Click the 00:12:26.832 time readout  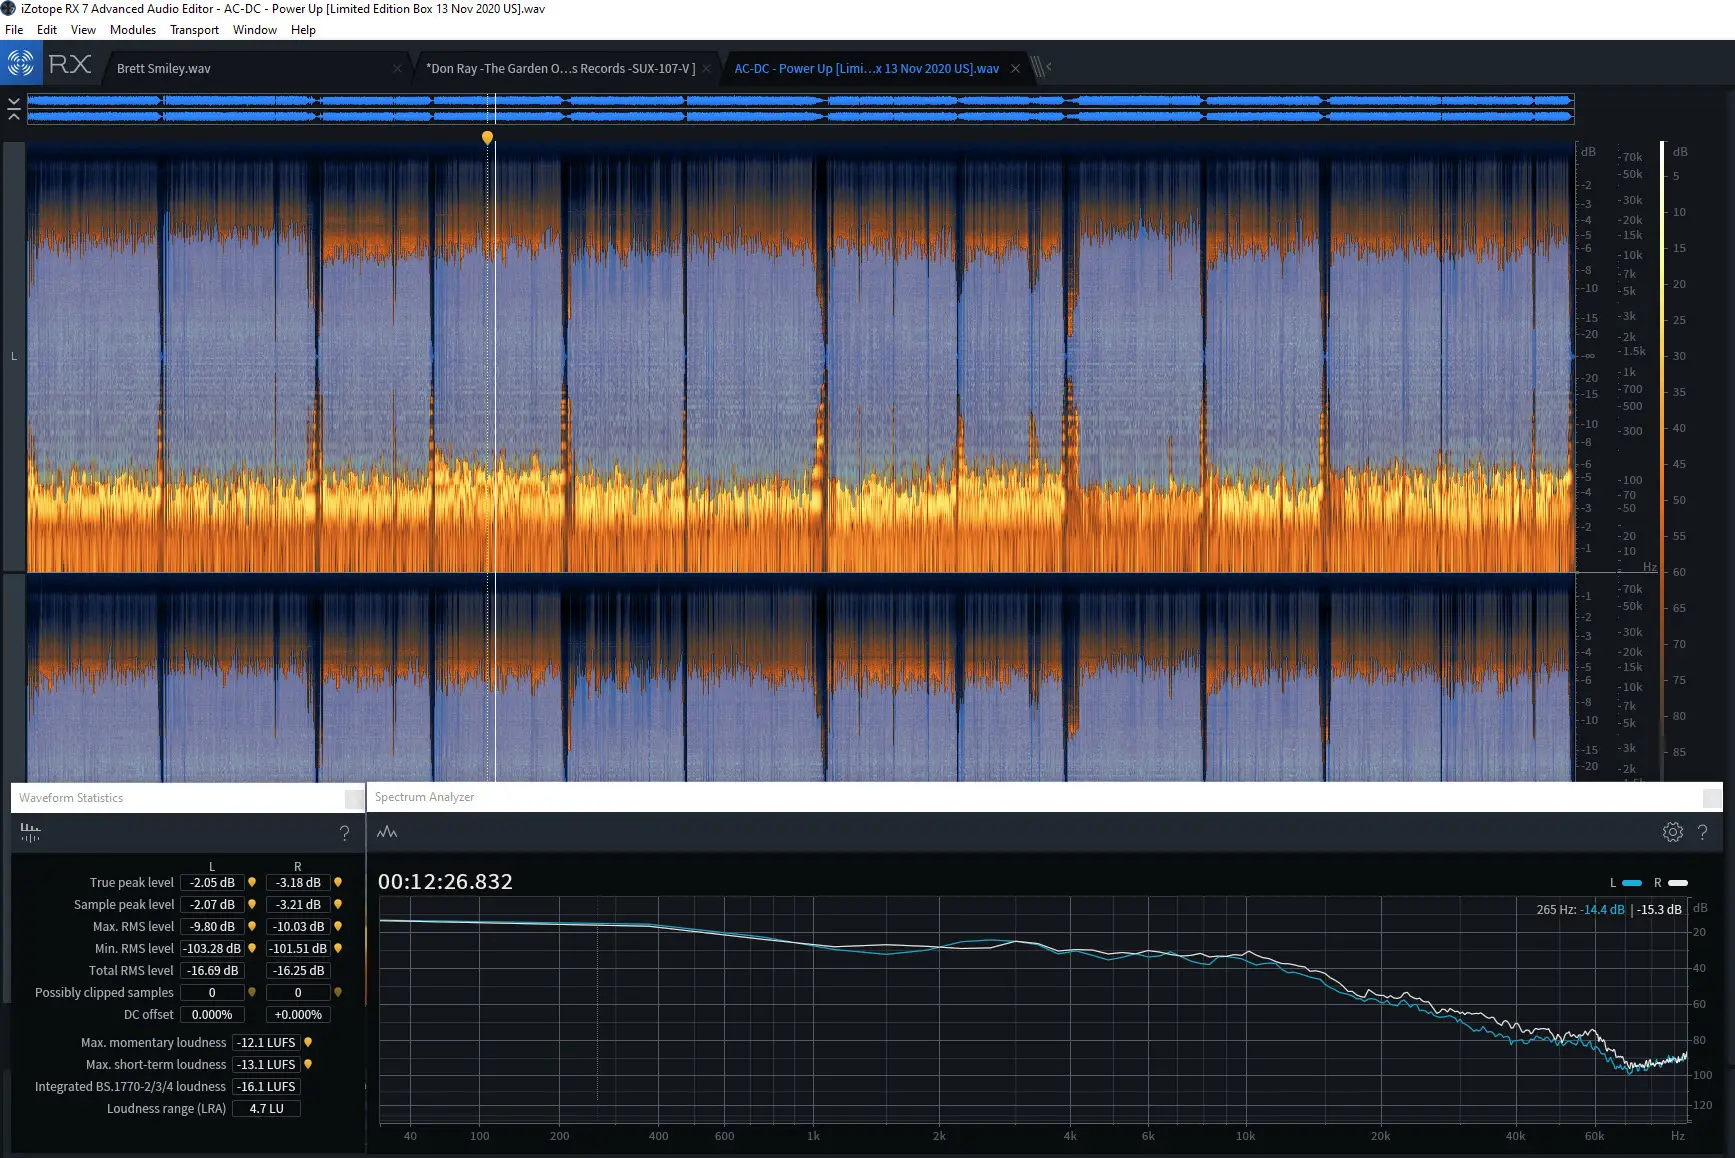pos(445,882)
